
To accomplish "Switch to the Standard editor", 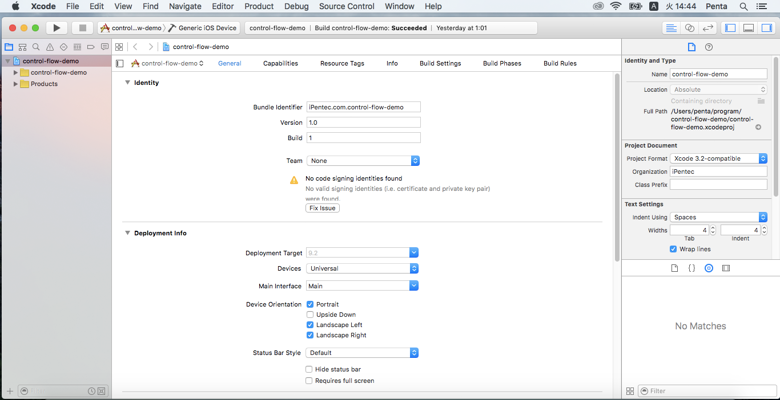I will 672,28.
